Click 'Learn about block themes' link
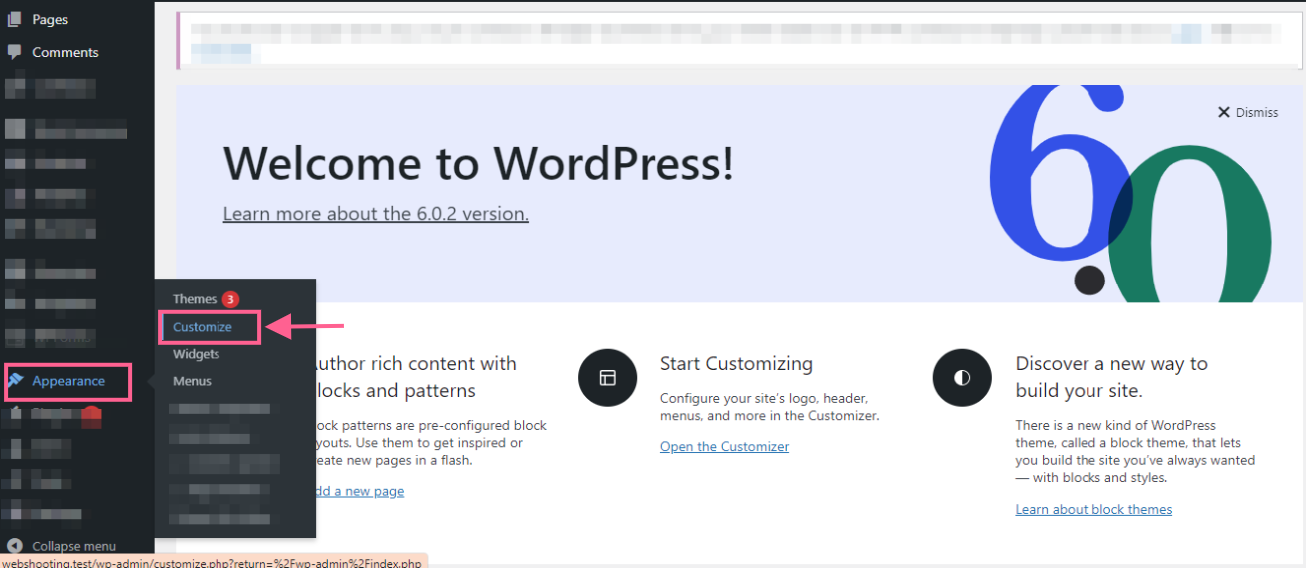Screen dimensions: 1306x568 [1094, 510]
